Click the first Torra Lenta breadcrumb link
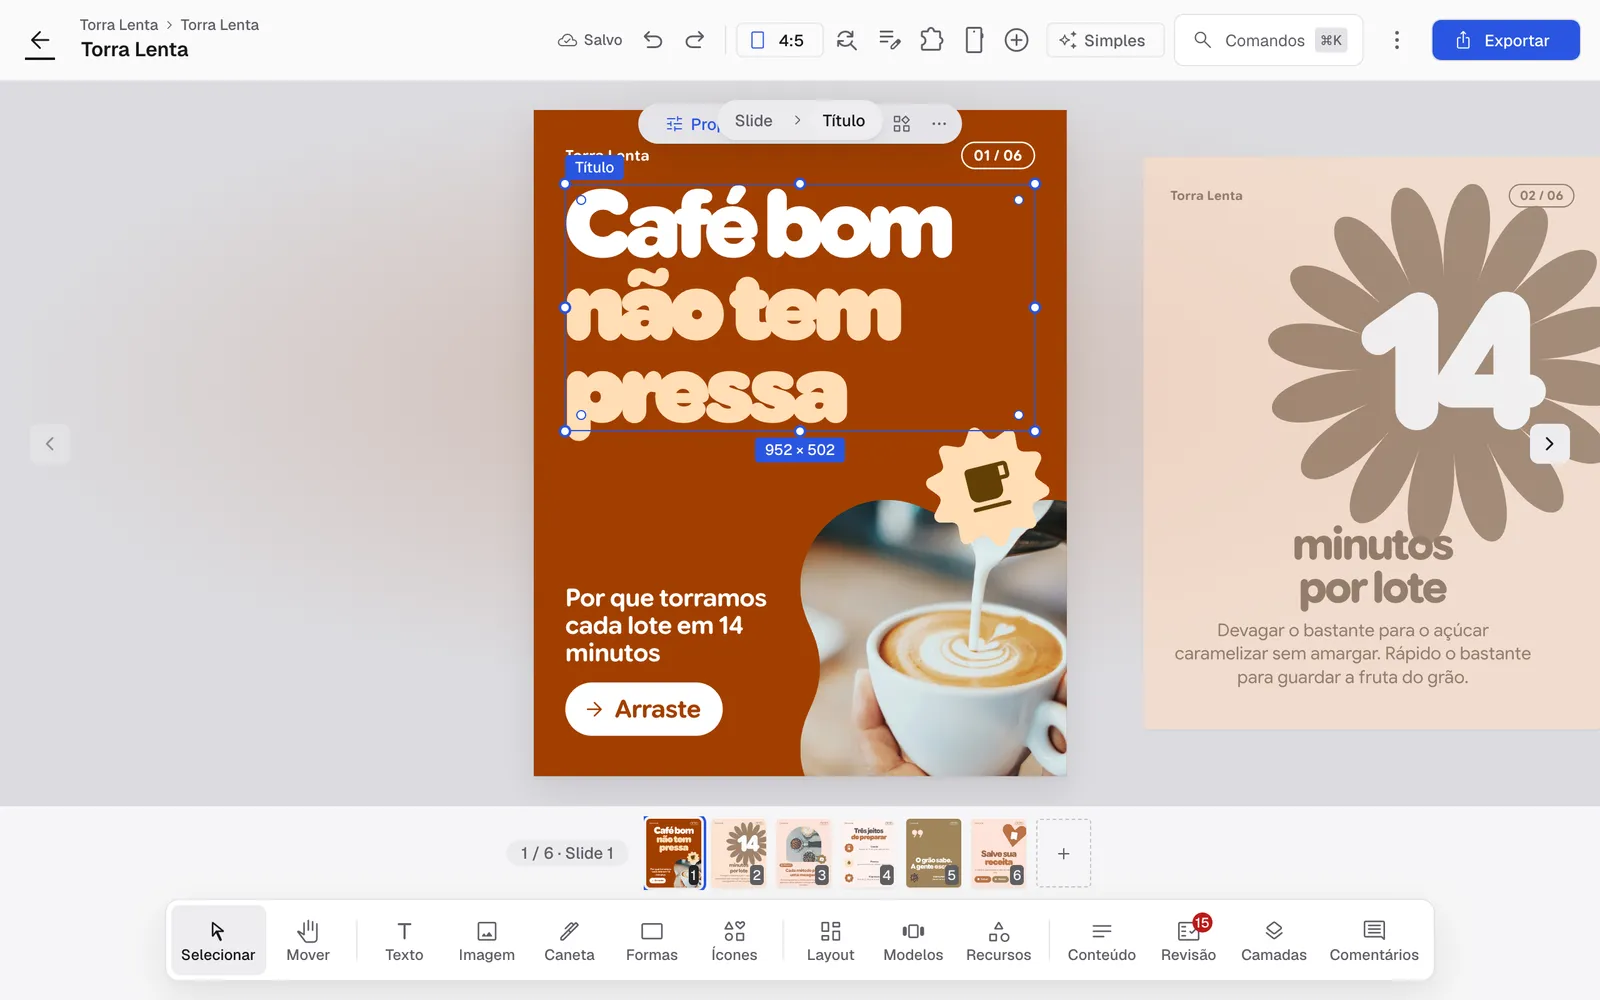The image size is (1600, 1000). pos(119,25)
